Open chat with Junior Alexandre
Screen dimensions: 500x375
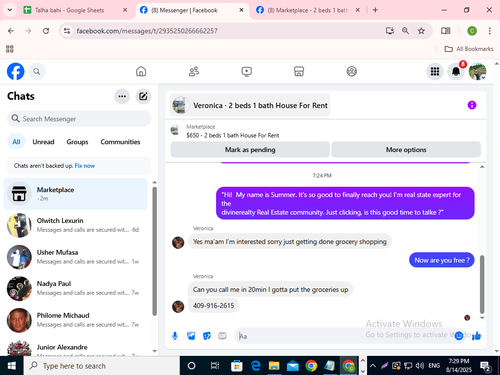coord(75,348)
